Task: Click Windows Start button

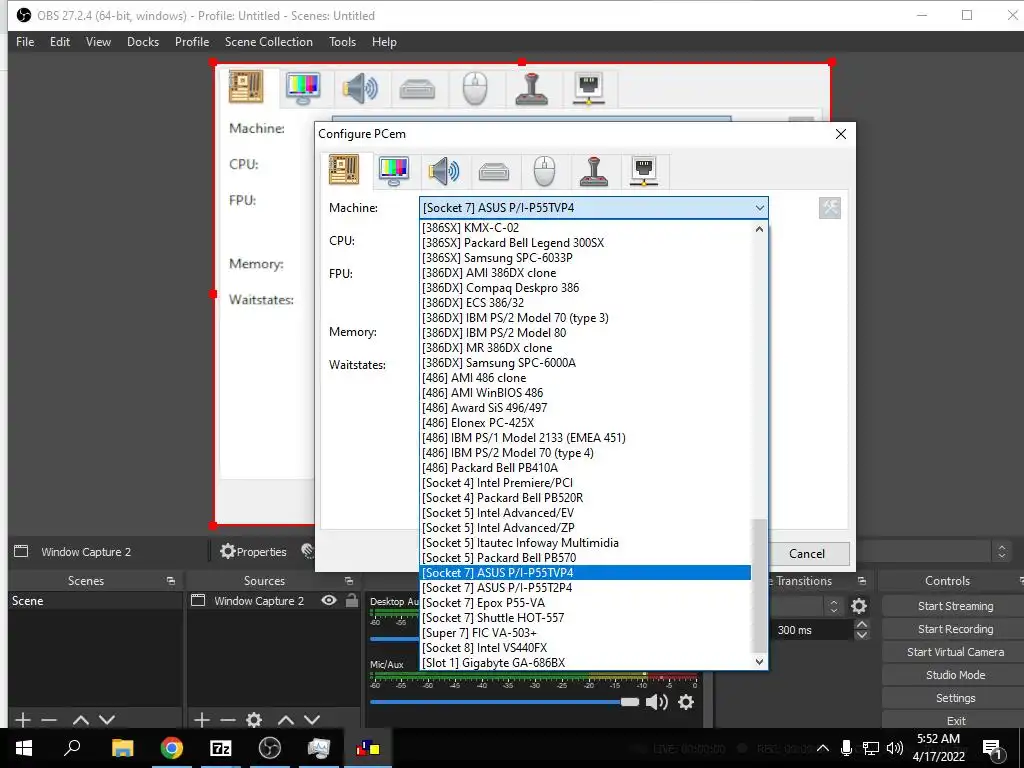Action: [x=24, y=748]
